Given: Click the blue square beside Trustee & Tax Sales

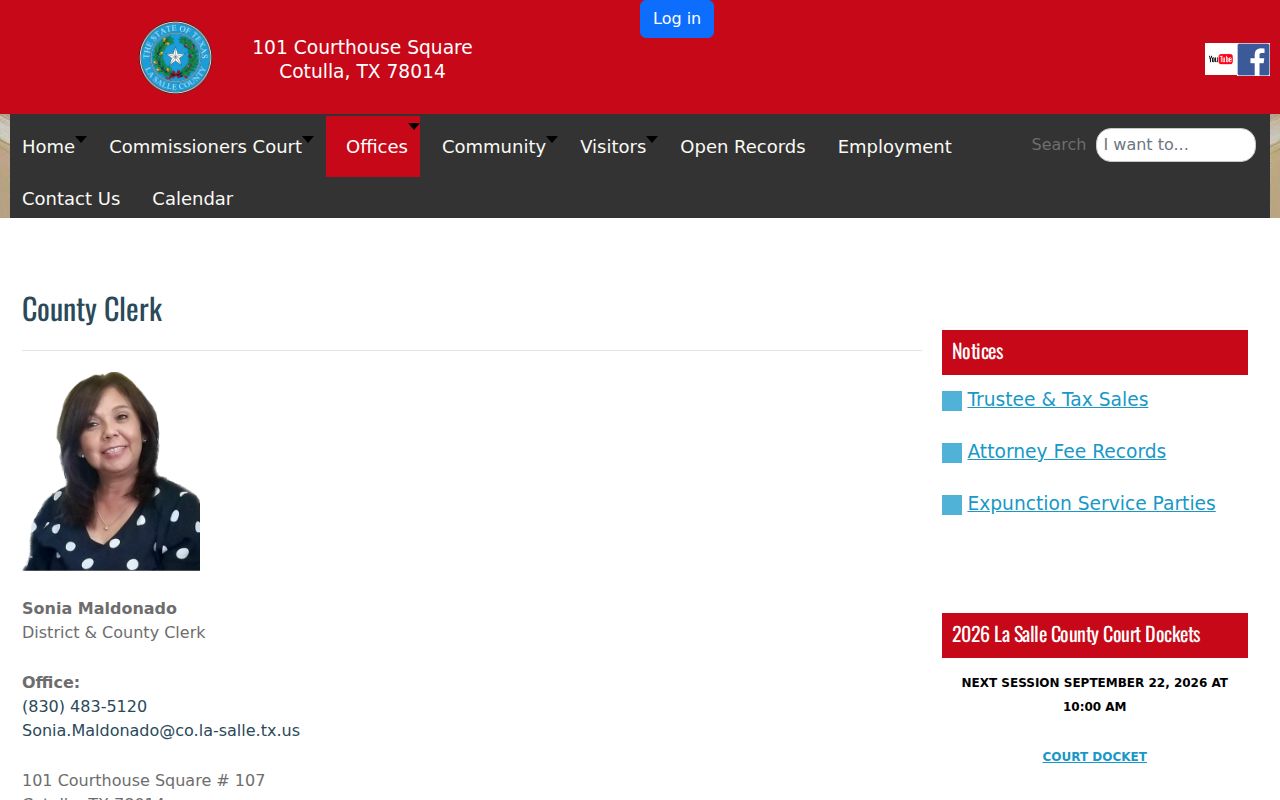Looking at the screenshot, I should (x=952, y=401).
